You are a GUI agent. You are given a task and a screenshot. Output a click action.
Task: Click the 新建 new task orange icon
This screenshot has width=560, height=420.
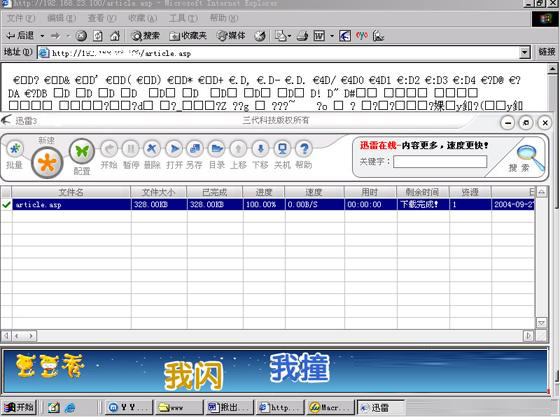(x=47, y=163)
